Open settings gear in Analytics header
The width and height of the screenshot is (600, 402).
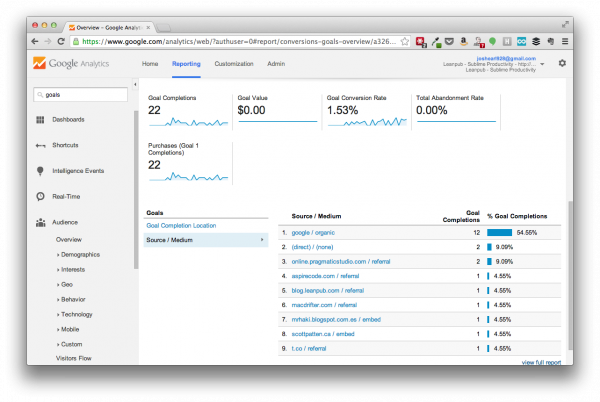tap(562, 63)
